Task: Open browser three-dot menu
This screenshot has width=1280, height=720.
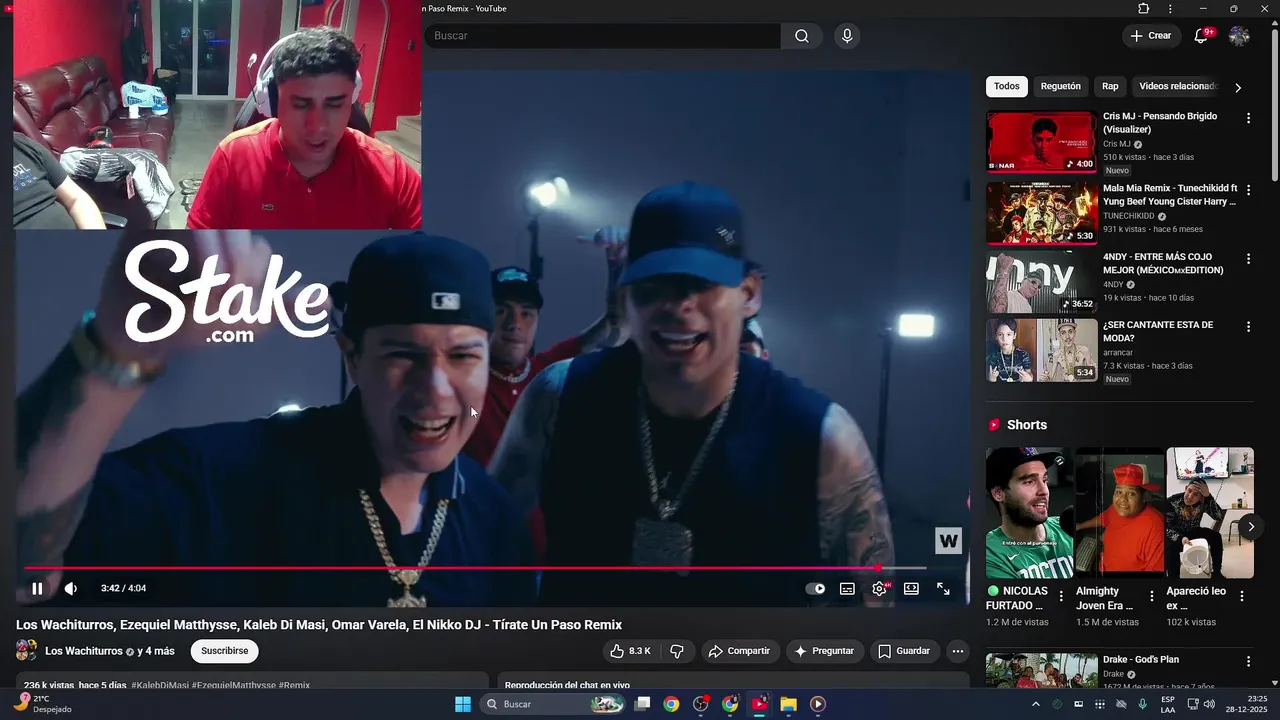Action: [1170, 9]
